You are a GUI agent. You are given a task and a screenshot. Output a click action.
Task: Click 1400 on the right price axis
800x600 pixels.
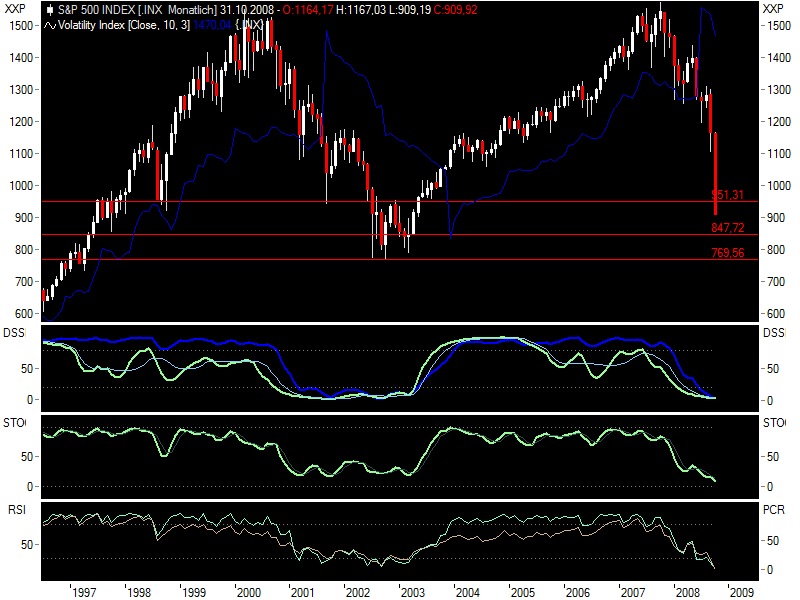779,58
